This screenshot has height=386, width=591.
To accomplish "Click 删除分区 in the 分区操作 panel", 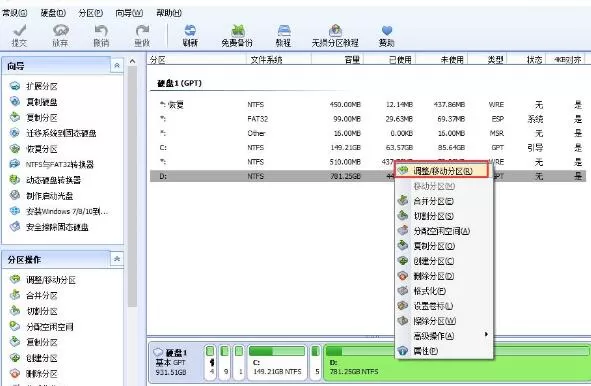I will click(34, 374).
